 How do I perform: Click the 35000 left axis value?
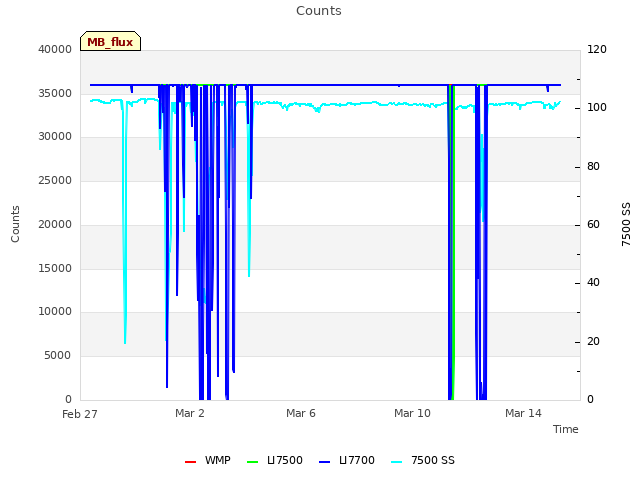point(55,93)
